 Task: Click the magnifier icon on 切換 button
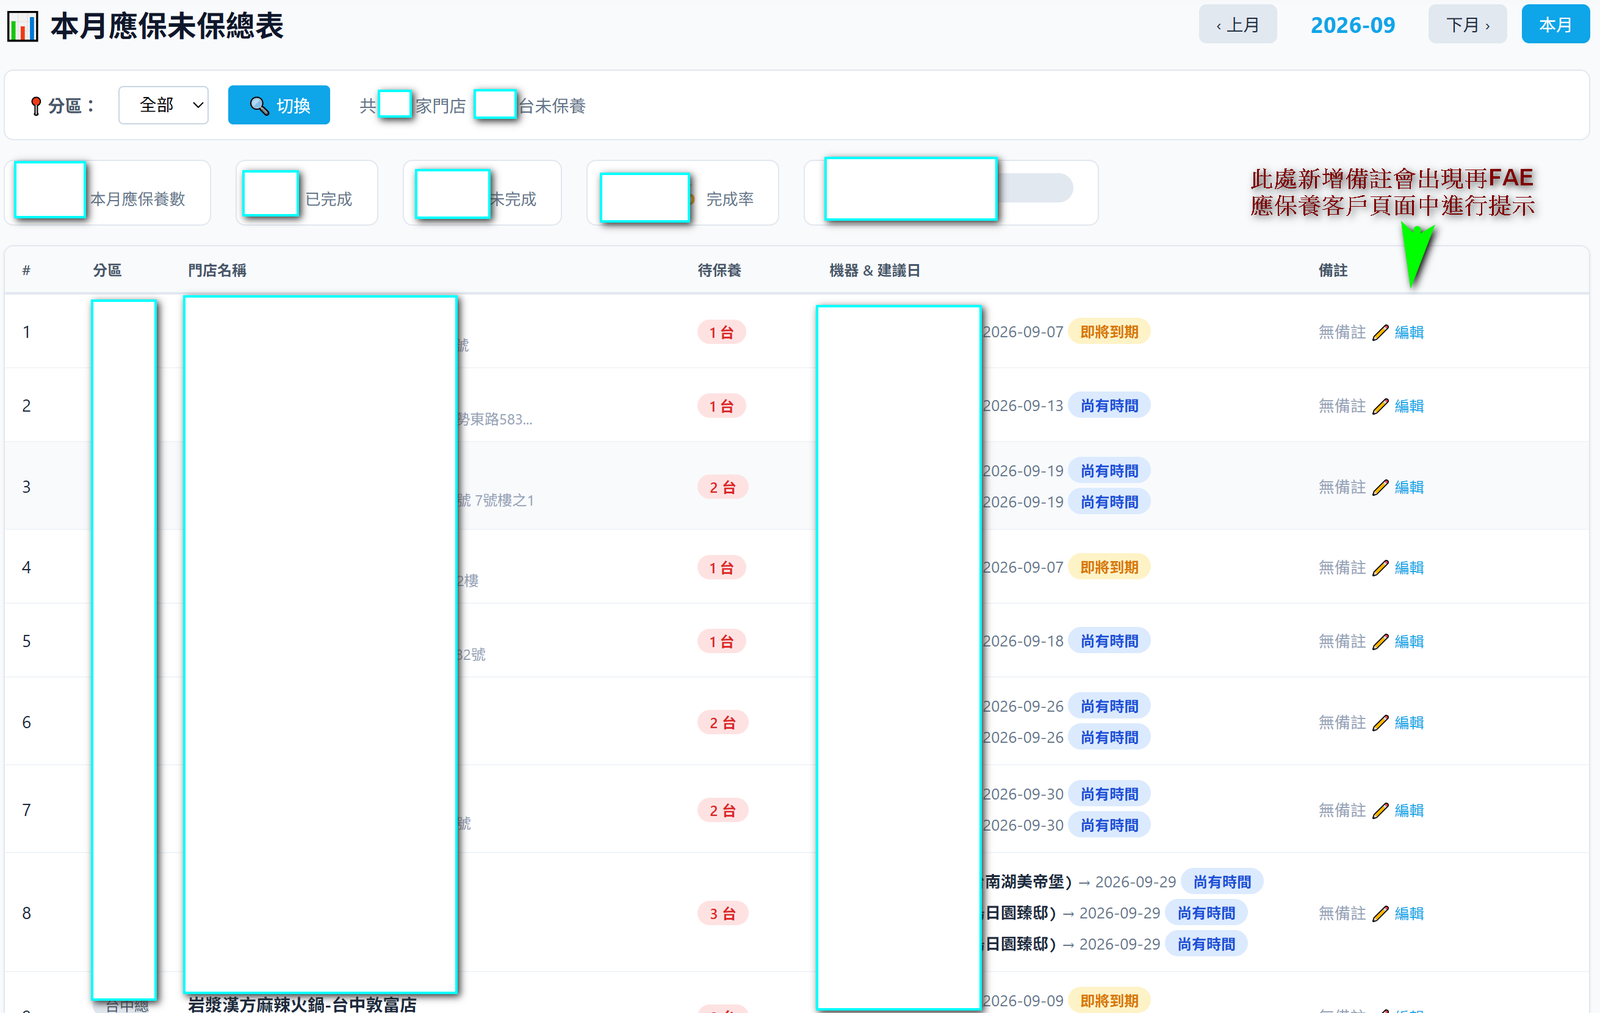(x=259, y=105)
